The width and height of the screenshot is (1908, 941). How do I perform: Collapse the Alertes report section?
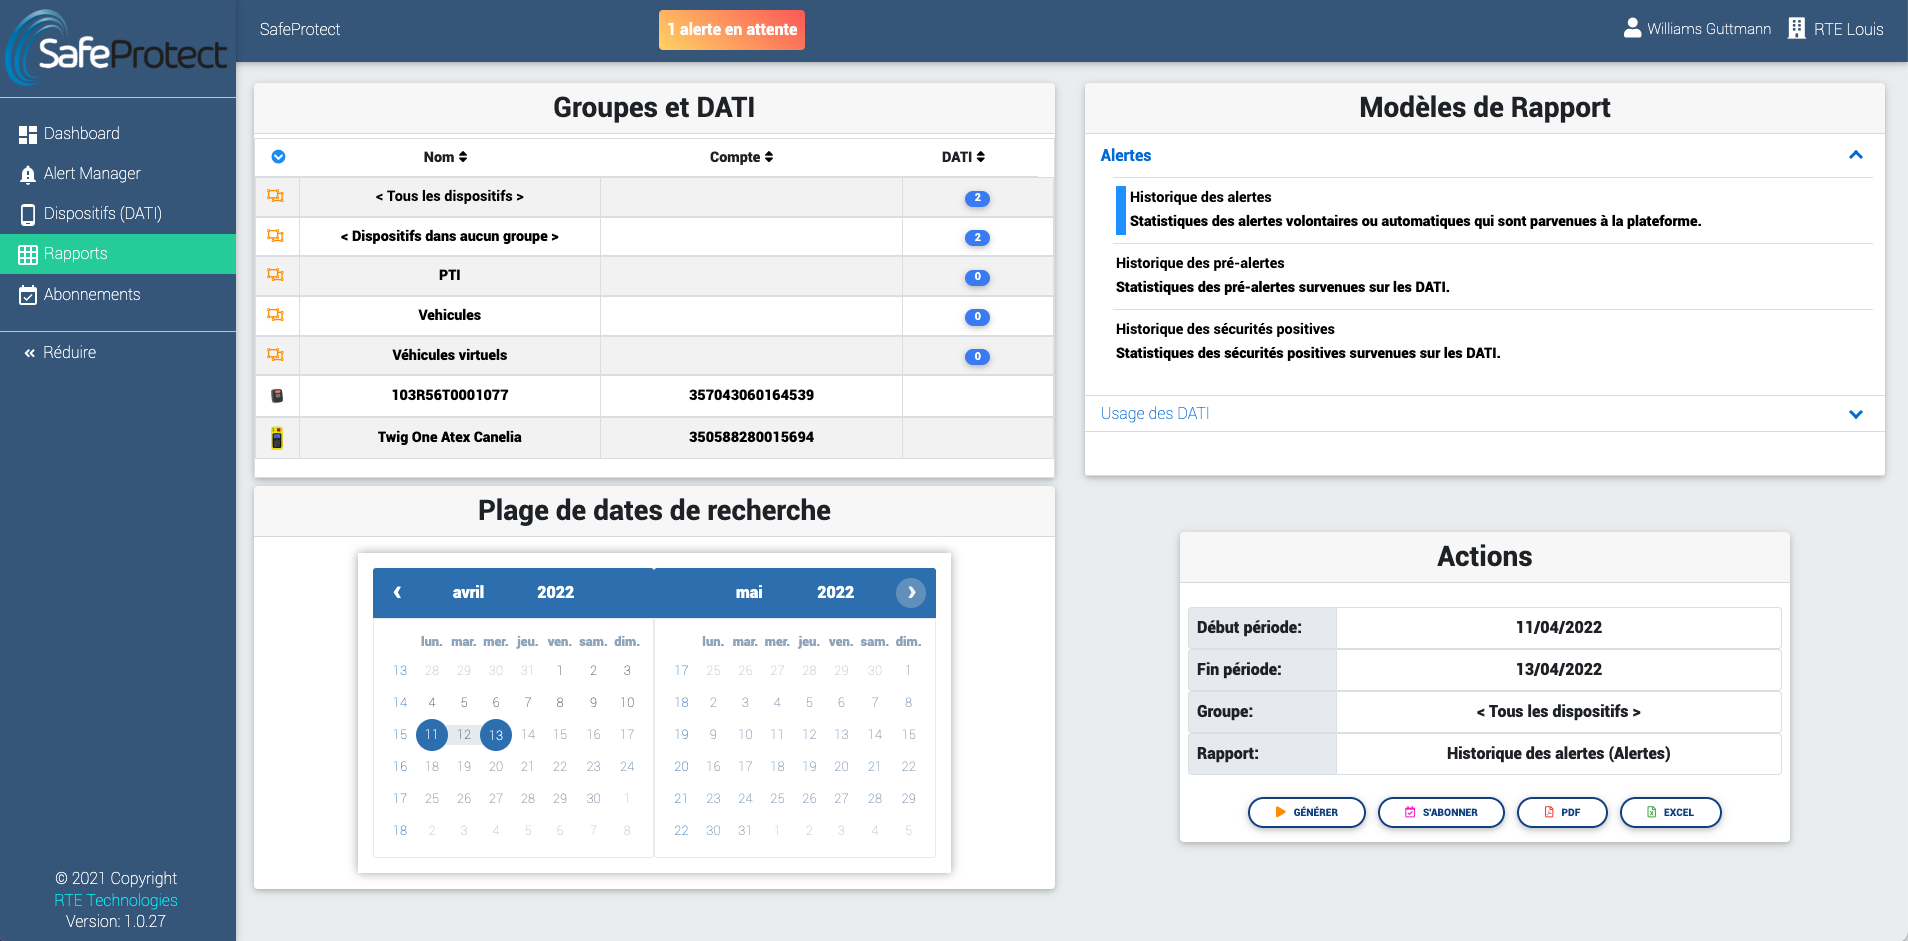pos(1126,155)
